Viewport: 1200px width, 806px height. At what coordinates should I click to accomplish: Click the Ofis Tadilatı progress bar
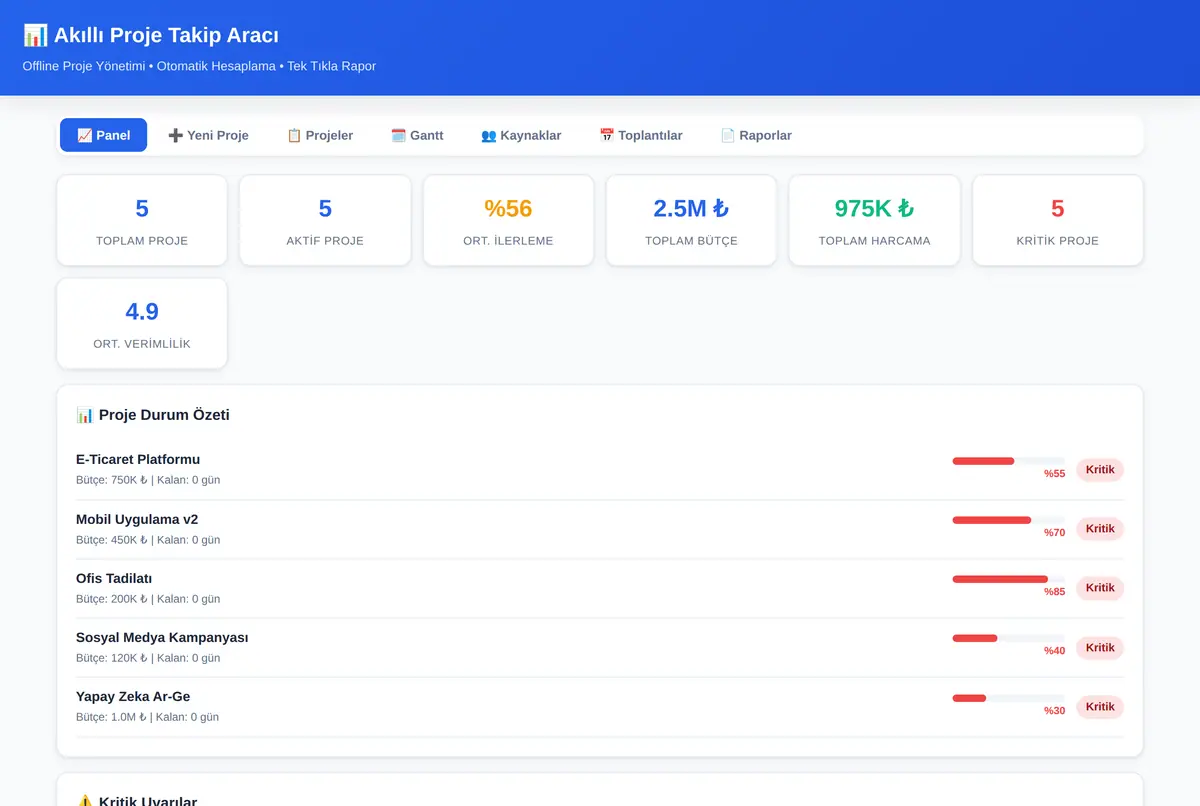point(1008,579)
